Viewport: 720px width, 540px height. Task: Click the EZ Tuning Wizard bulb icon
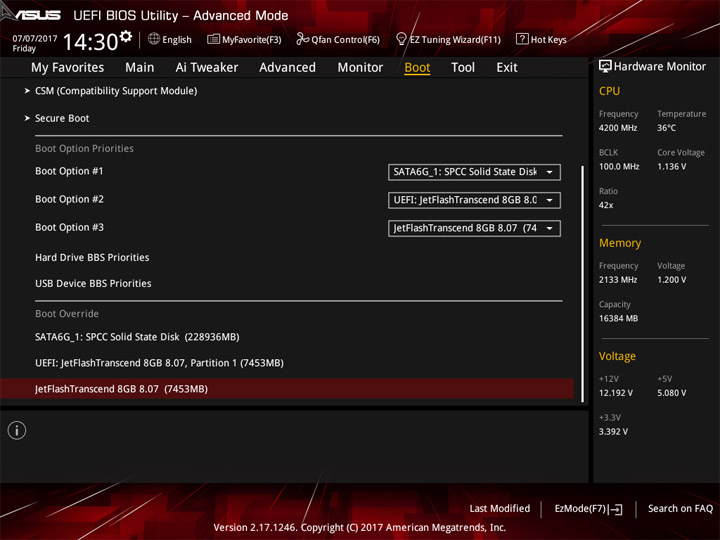401,39
